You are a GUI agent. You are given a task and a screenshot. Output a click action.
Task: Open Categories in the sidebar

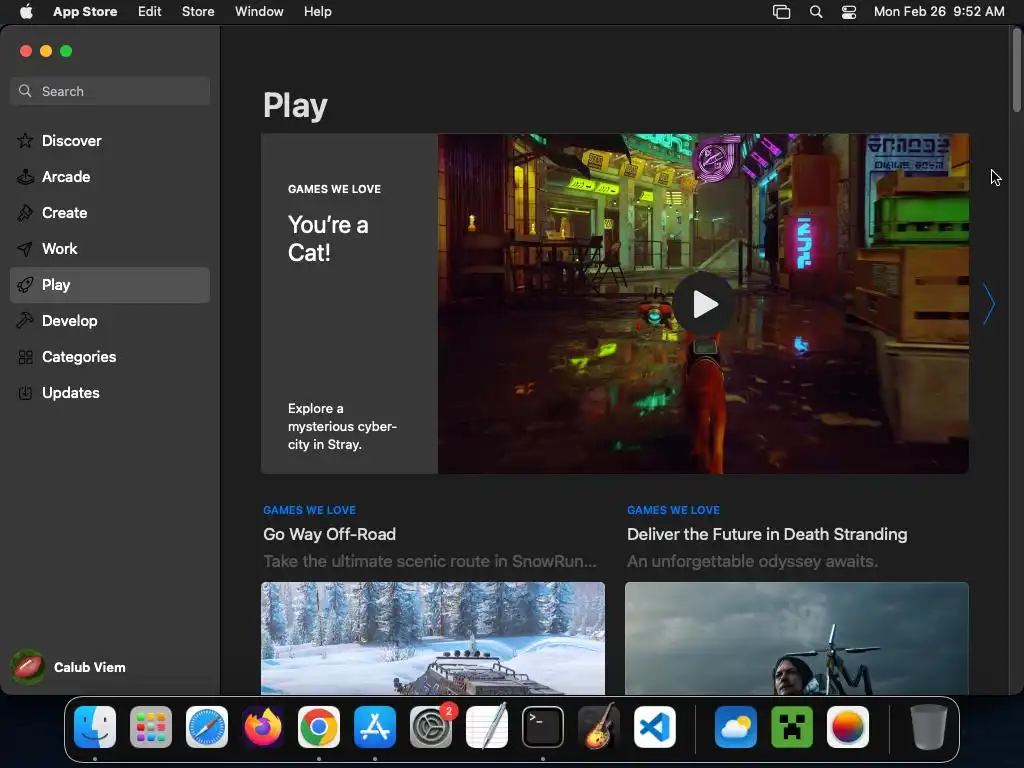click(x=110, y=357)
